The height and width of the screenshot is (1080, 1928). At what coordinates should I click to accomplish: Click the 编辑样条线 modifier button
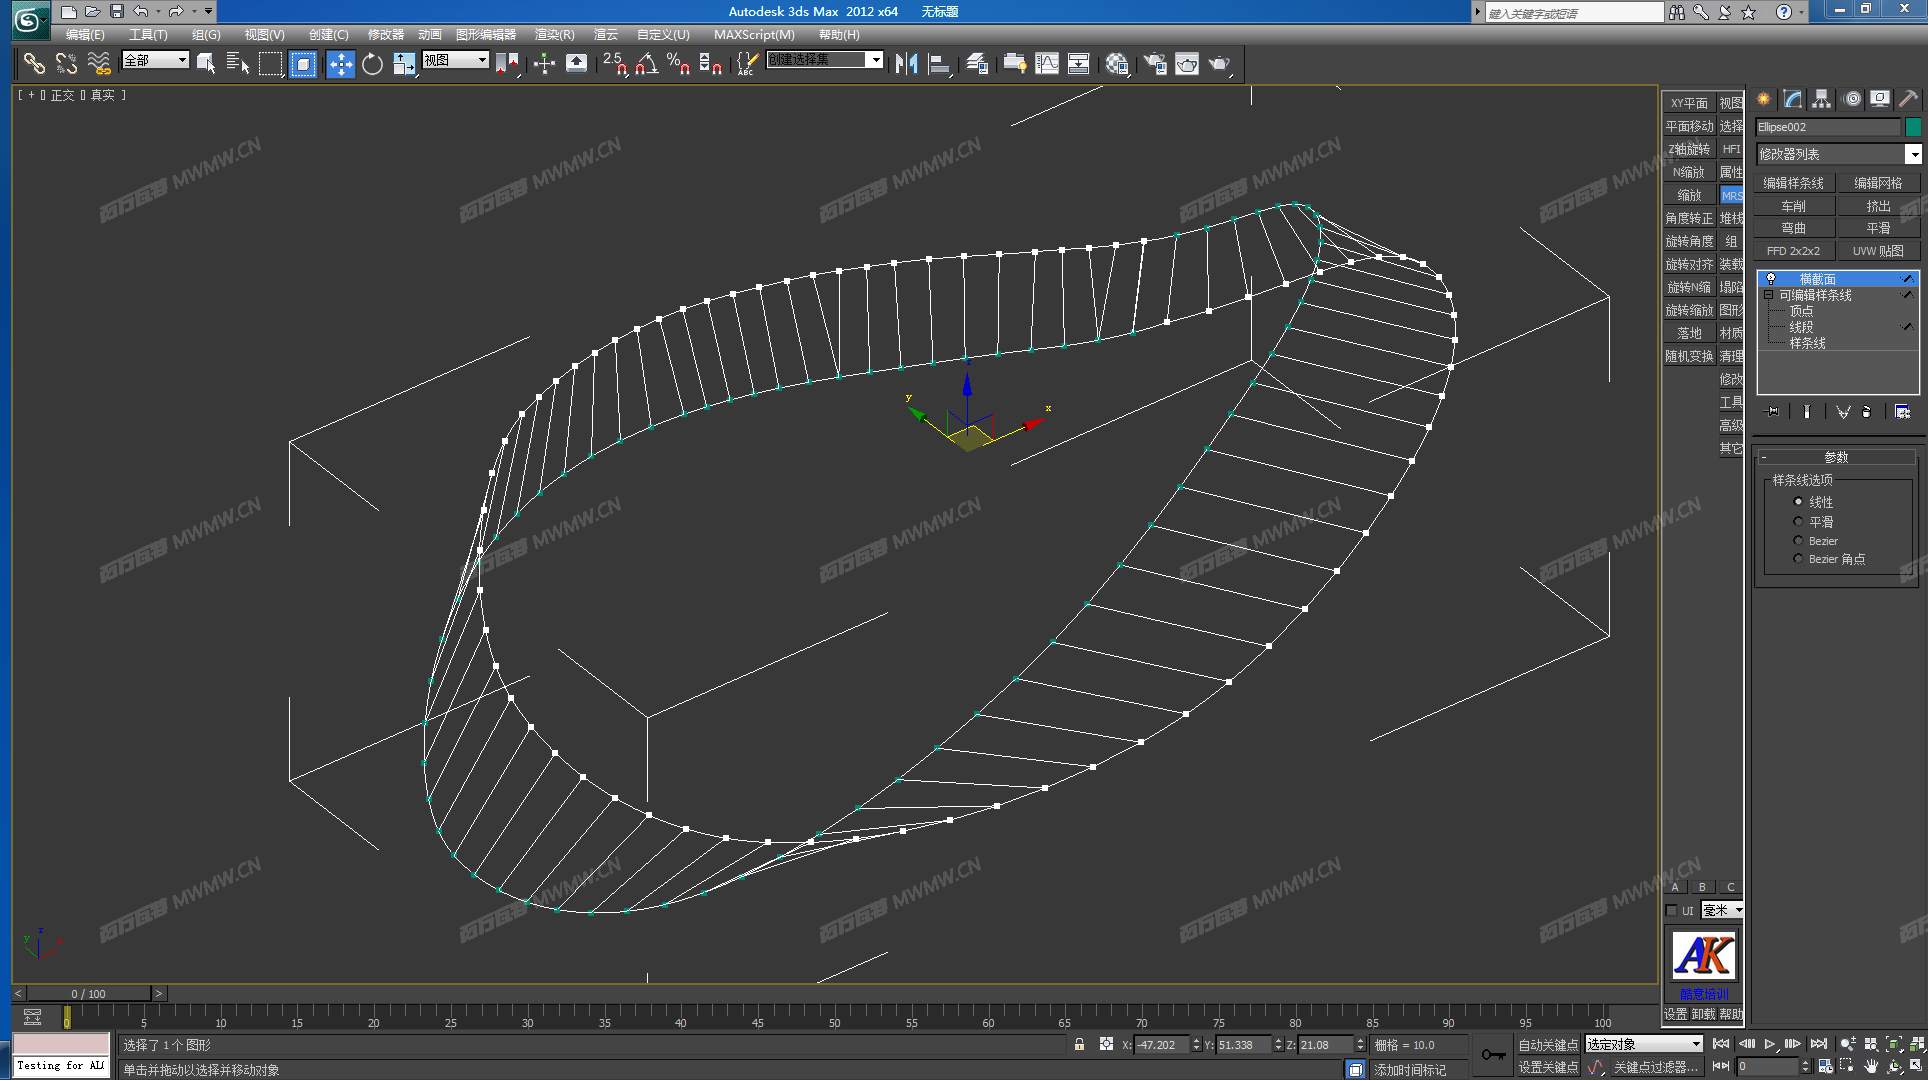click(1794, 183)
